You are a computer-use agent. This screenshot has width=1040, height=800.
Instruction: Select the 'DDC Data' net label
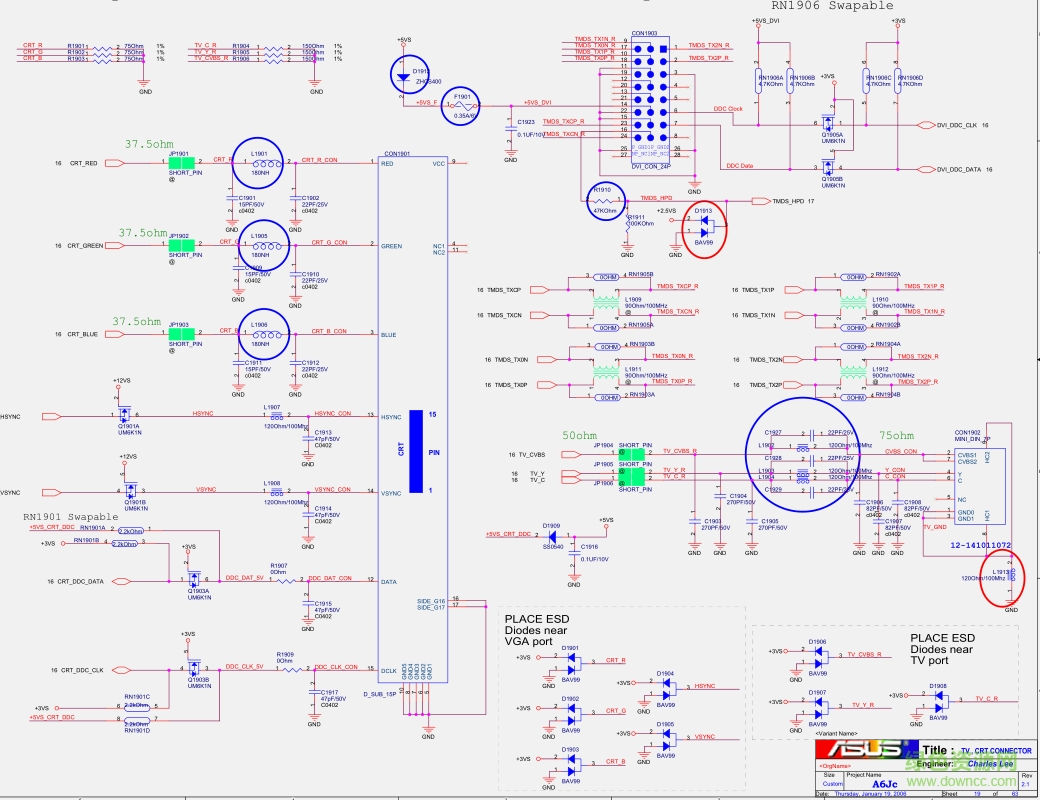[740, 166]
